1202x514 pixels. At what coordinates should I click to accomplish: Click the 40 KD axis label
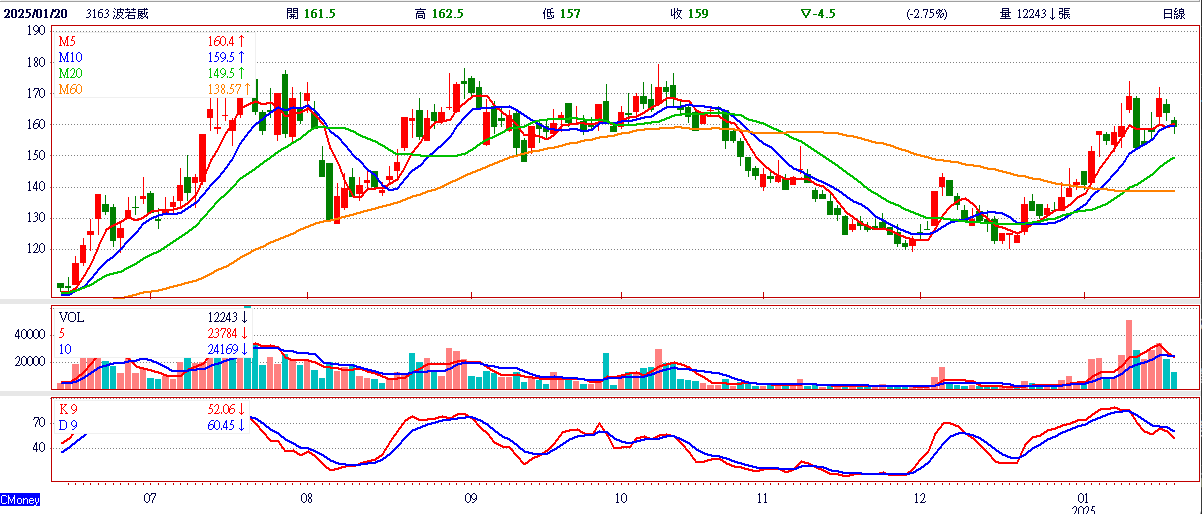pos(40,447)
